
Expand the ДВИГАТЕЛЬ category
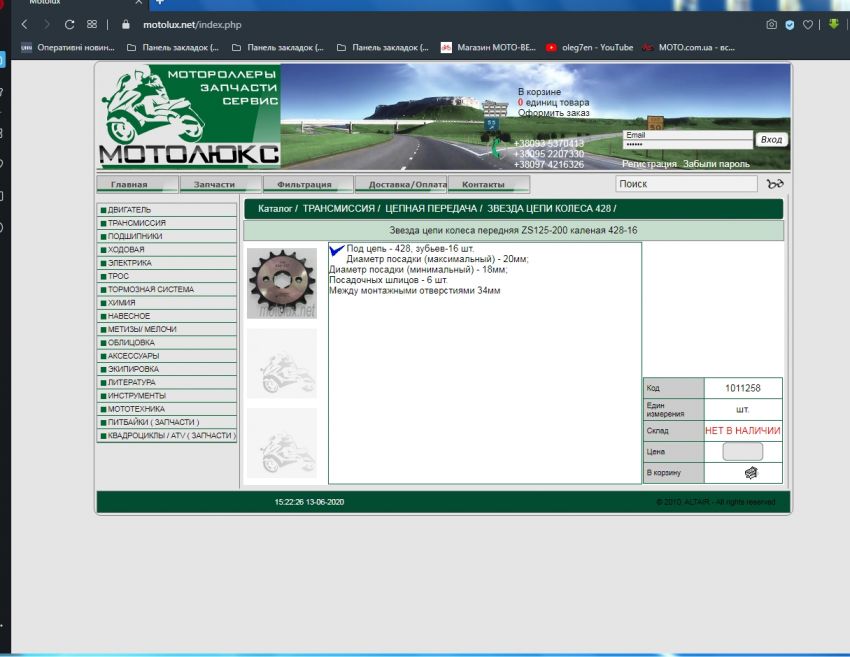[130, 210]
